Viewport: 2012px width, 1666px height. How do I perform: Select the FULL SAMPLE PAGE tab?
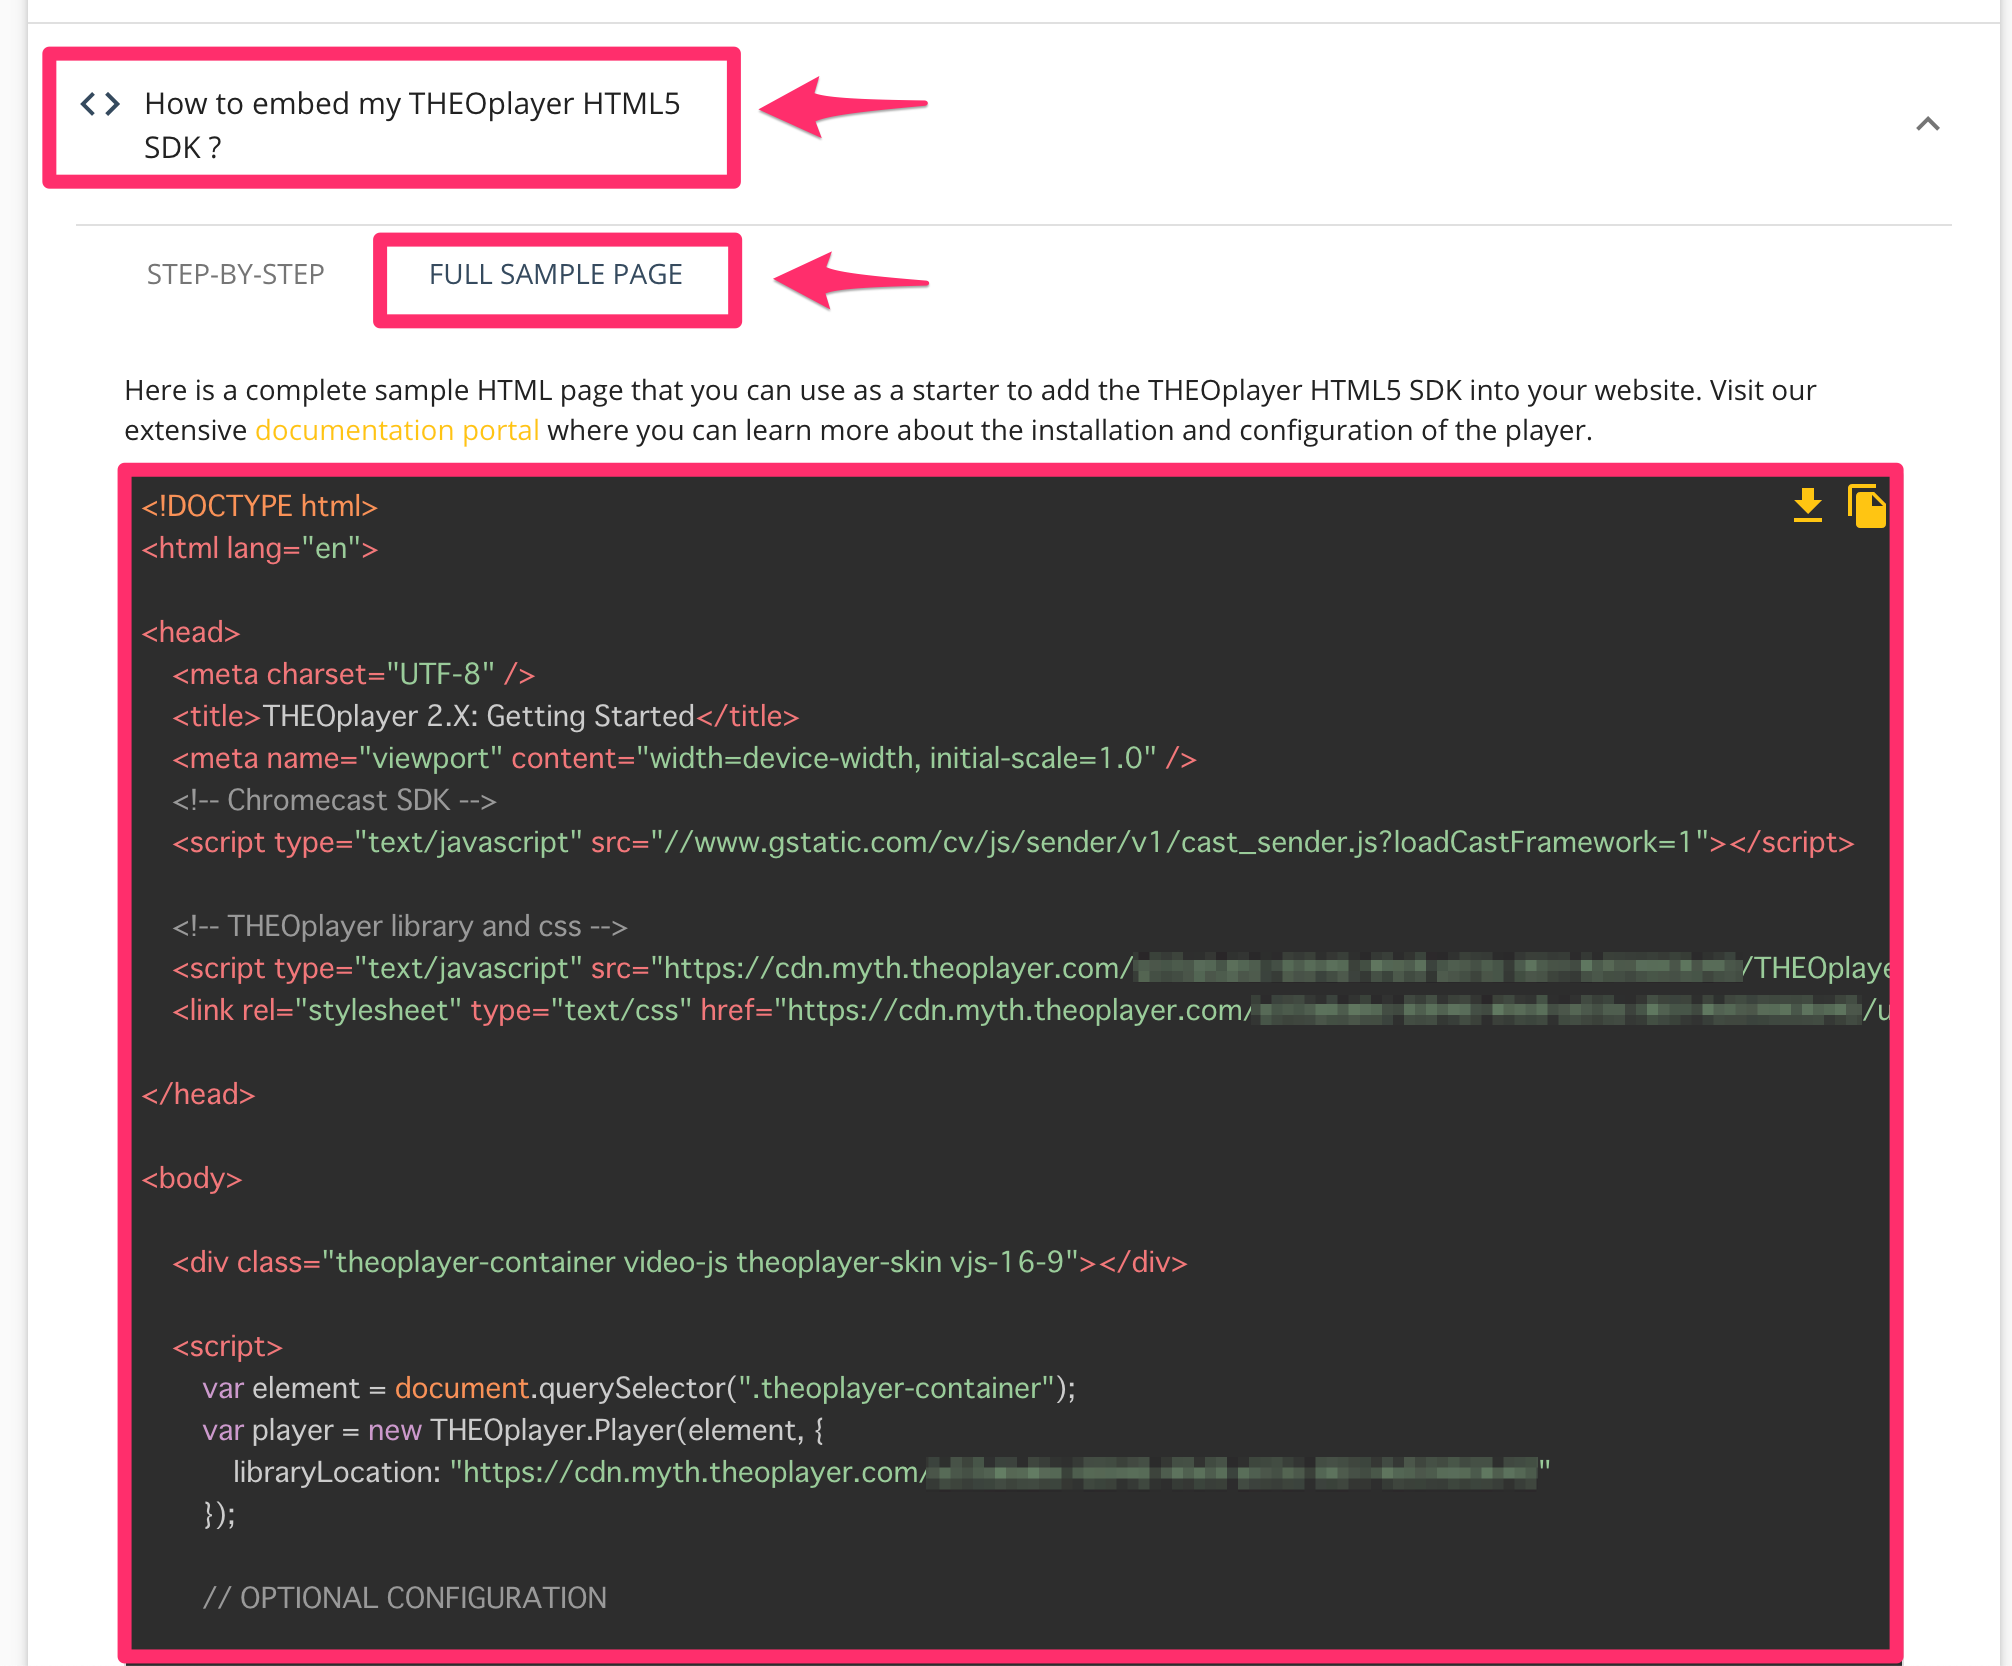pos(556,274)
